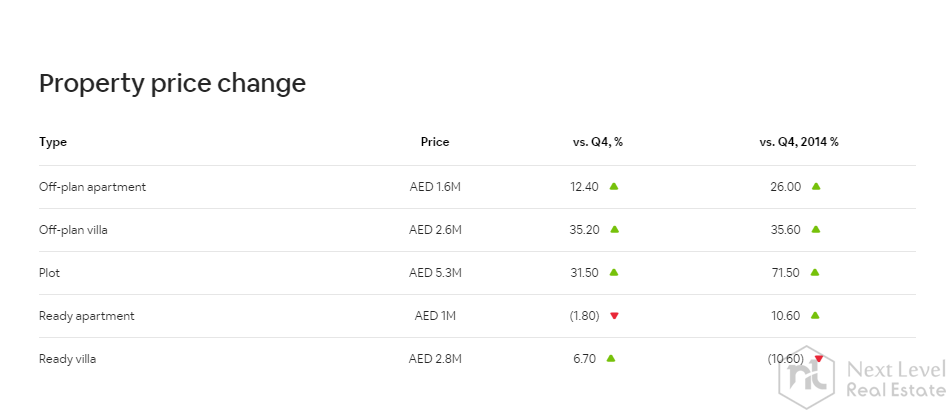Click green up arrow beside 12.40 value
Screen dimensions: 948x416
pos(614,186)
